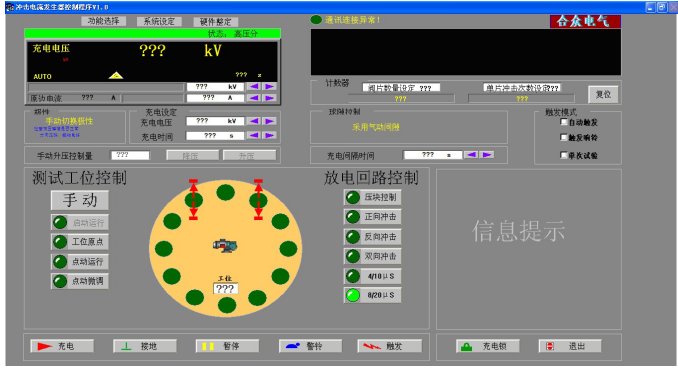The width and height of the screenshot is (678, 368).
Task: Click the yellow triangle marker on AUTO gauge
Action: click(116, 76)
